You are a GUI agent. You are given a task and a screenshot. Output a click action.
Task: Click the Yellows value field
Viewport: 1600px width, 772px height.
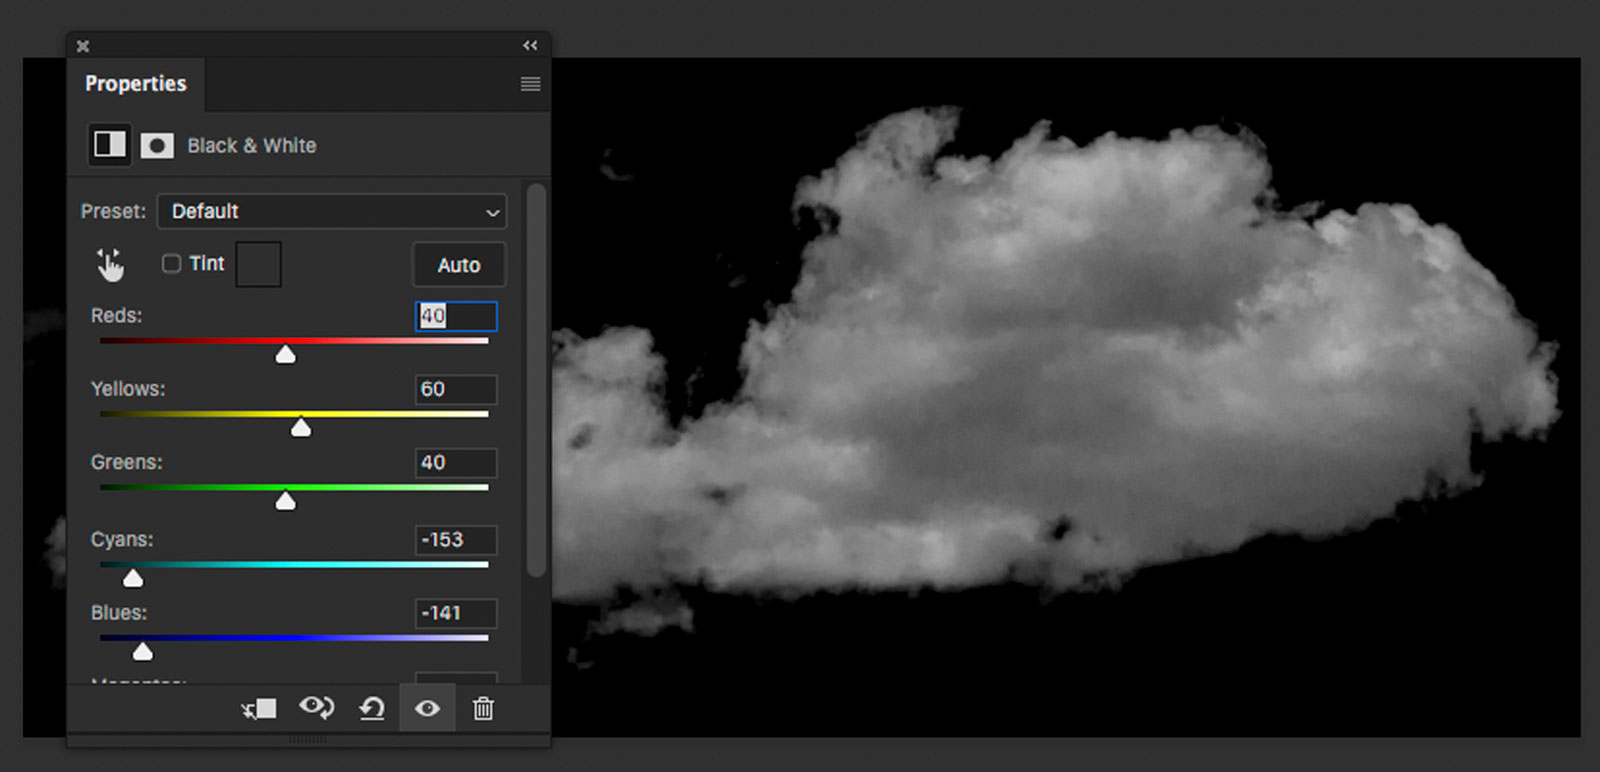click(x=456, y=389)
